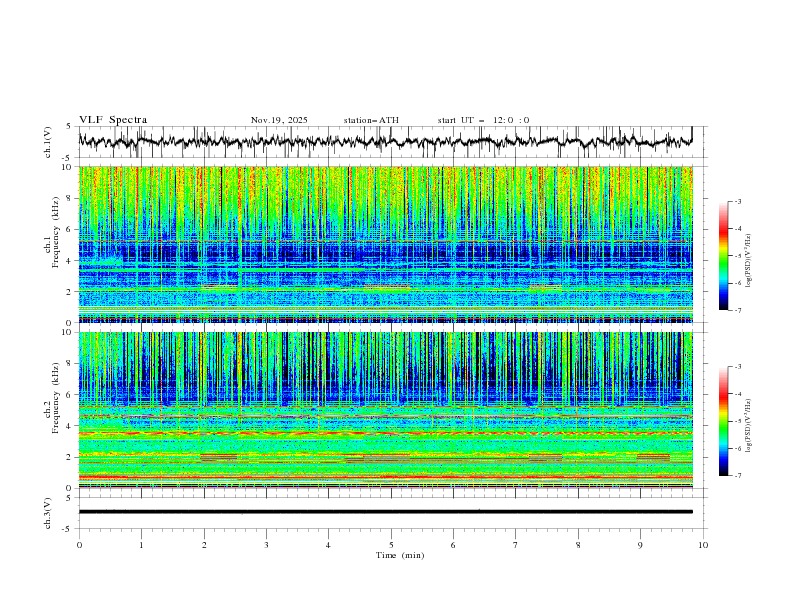Click the ch.2 spectrogram color scale bar

click(723, 420)
